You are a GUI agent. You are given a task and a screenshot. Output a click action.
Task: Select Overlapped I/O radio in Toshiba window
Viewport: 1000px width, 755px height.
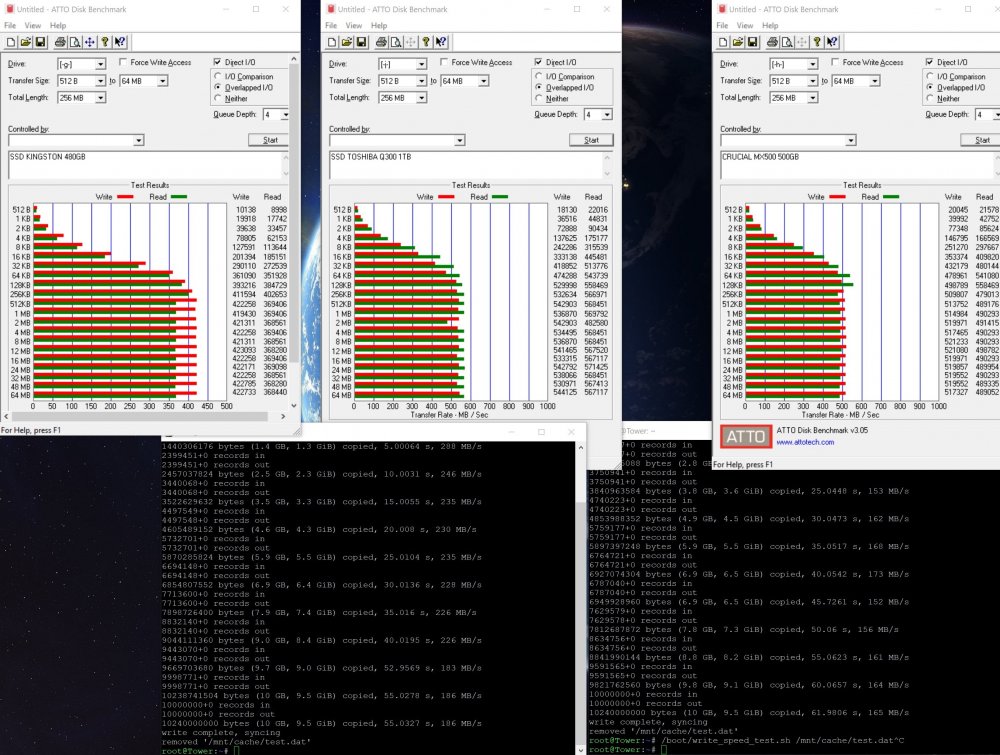(x=539, y=87)
